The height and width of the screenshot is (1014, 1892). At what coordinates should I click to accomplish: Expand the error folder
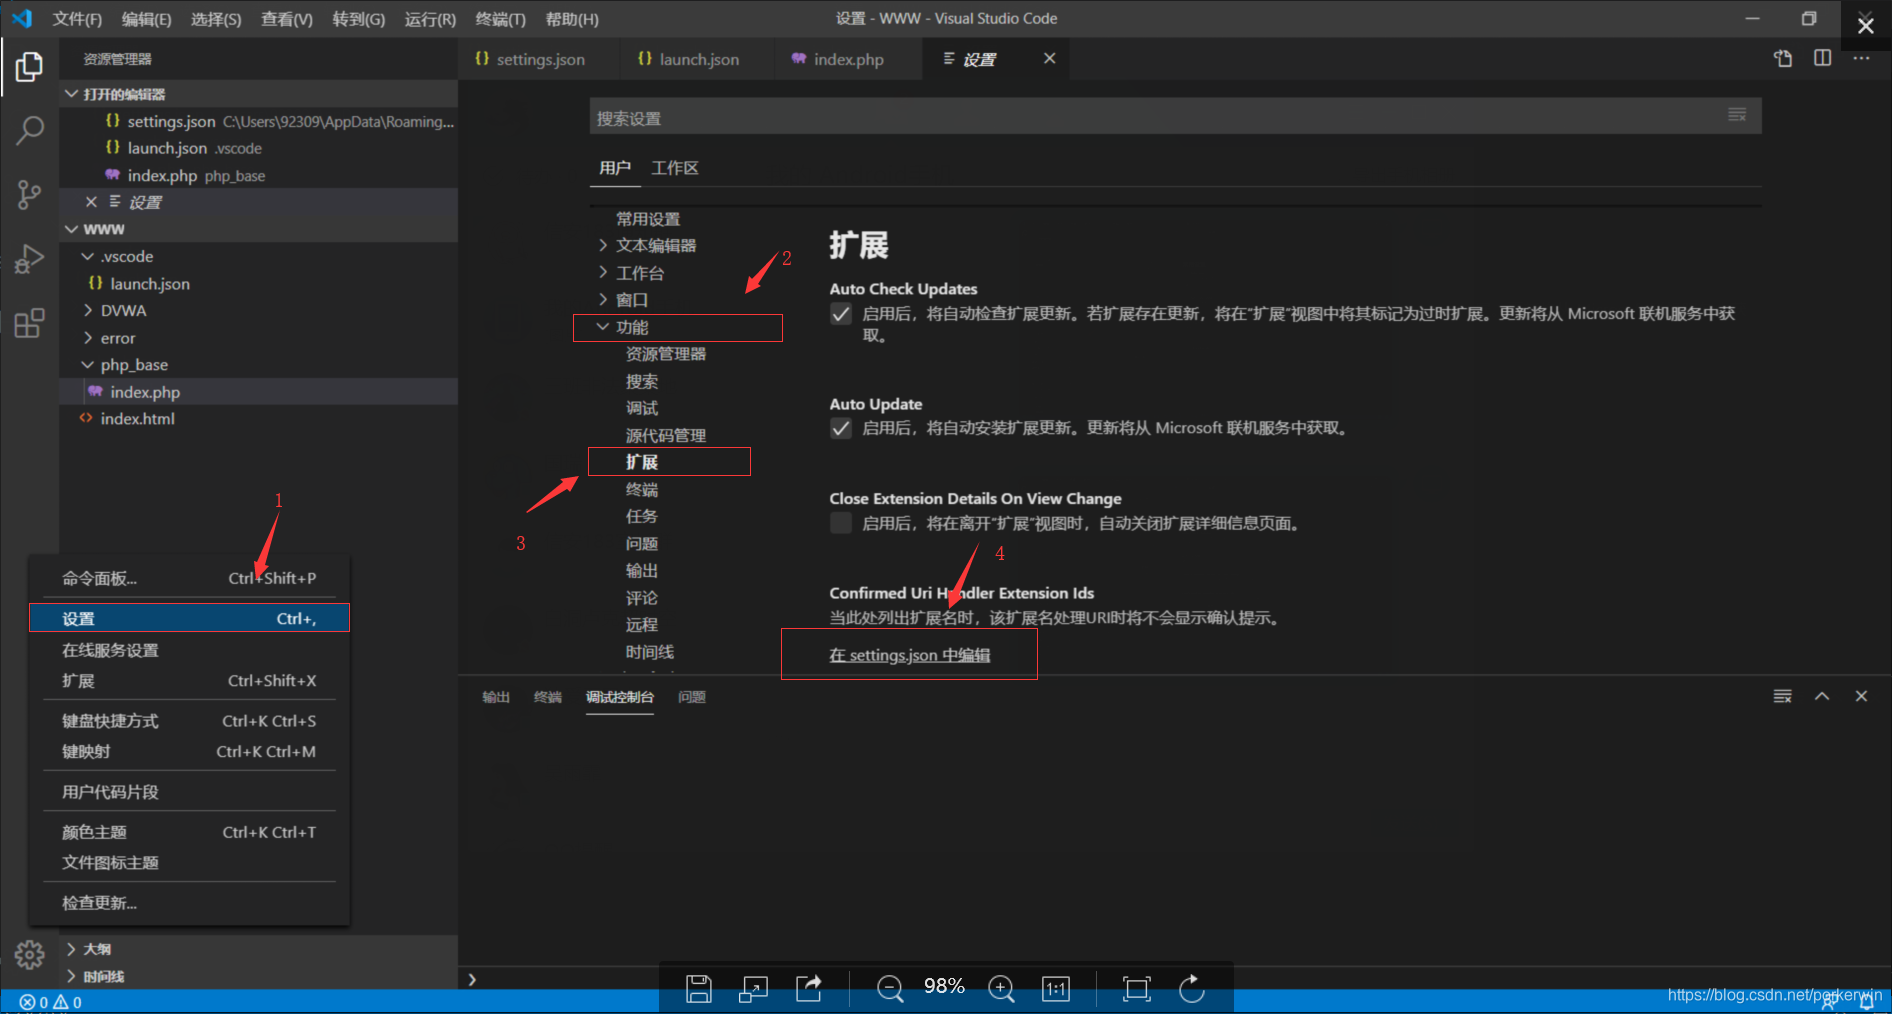tap(88, 338)
